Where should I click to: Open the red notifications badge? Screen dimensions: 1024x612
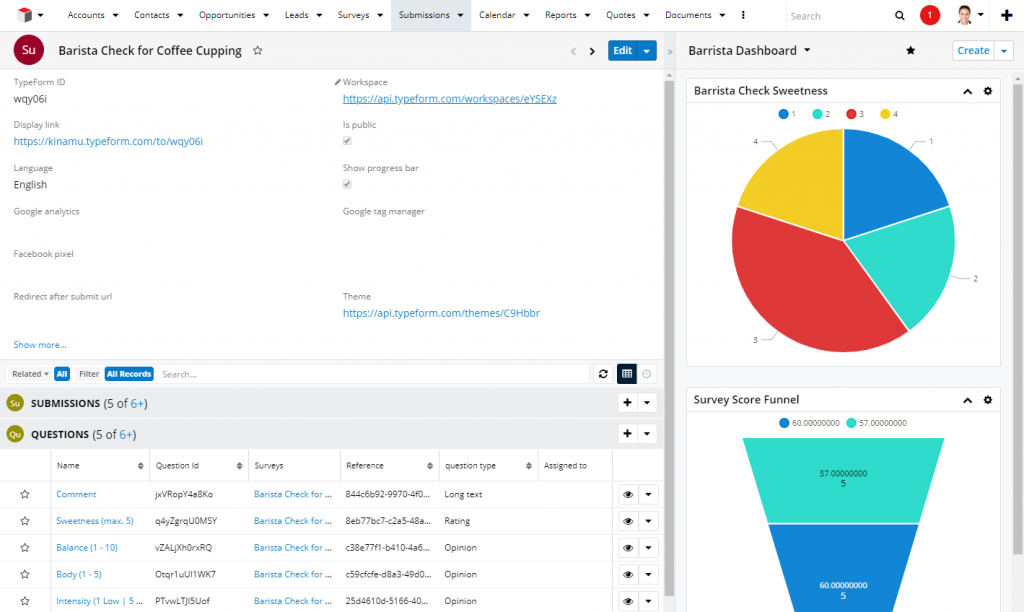[x=929, y=15]
